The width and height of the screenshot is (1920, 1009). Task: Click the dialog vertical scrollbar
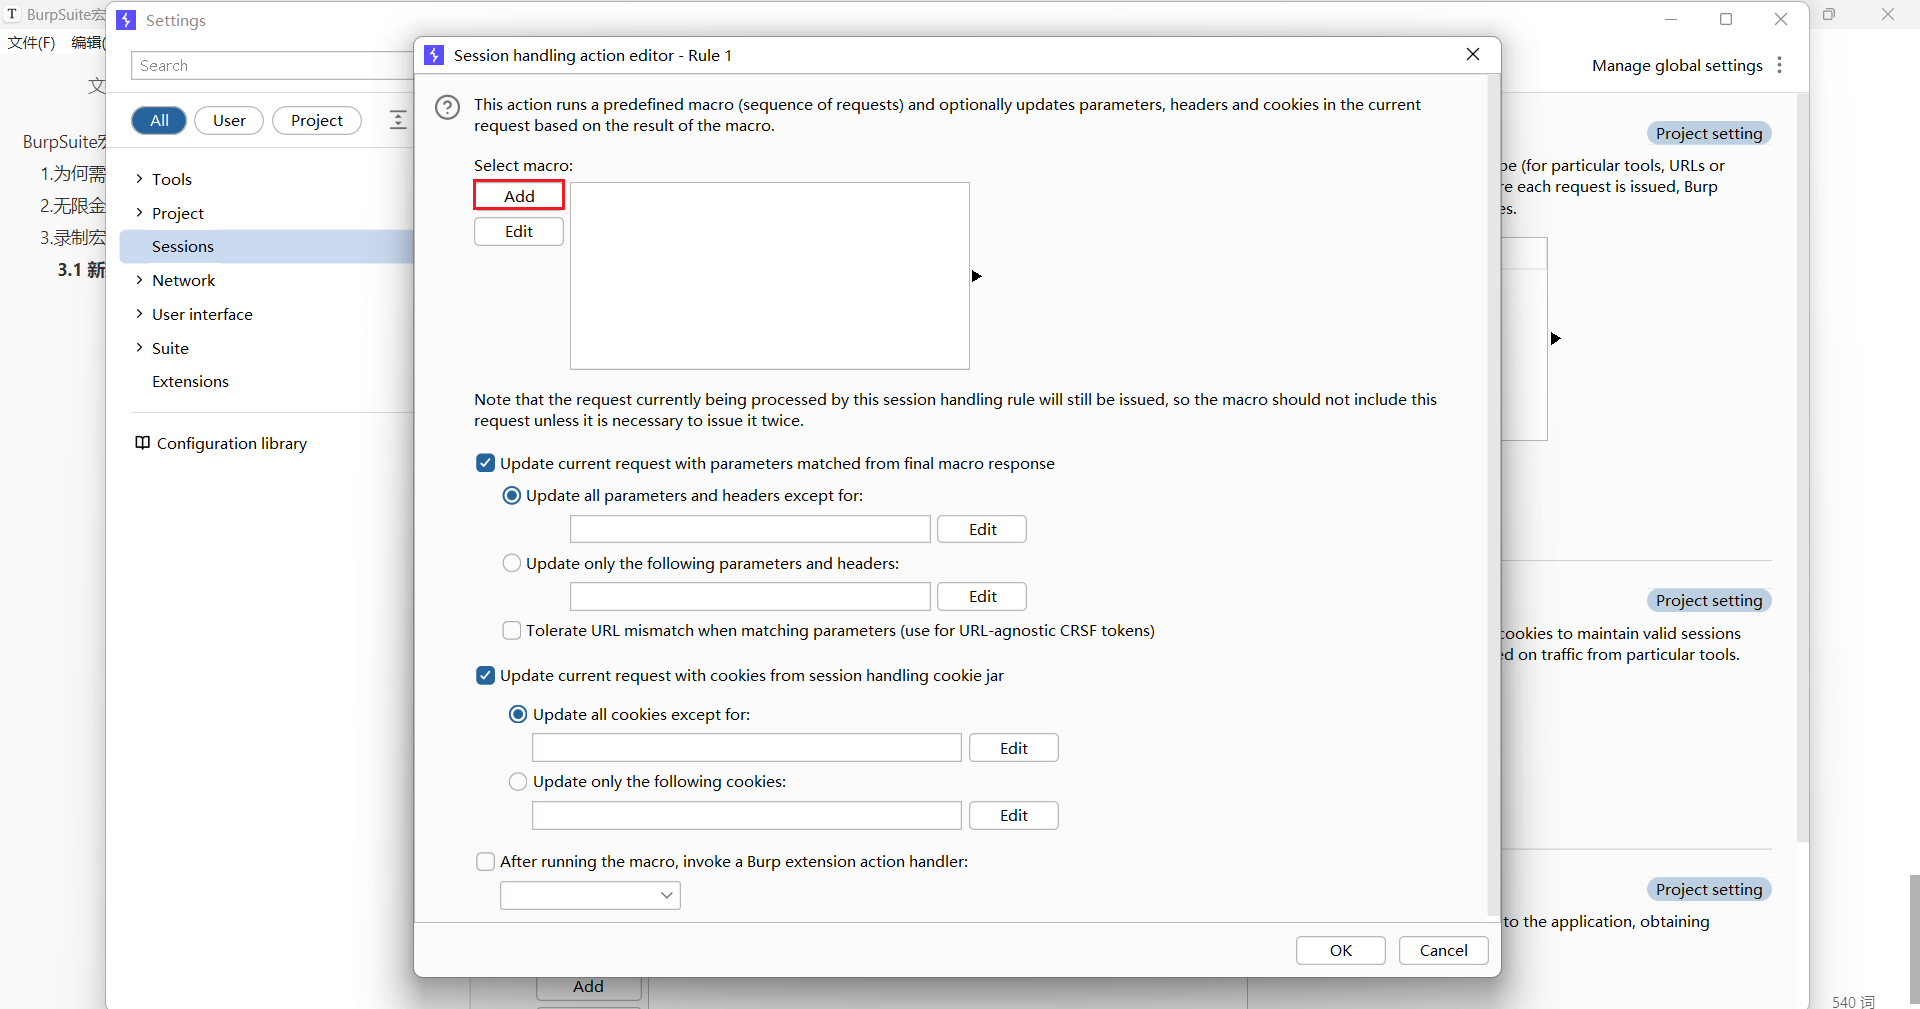(x=1494, y=495)
